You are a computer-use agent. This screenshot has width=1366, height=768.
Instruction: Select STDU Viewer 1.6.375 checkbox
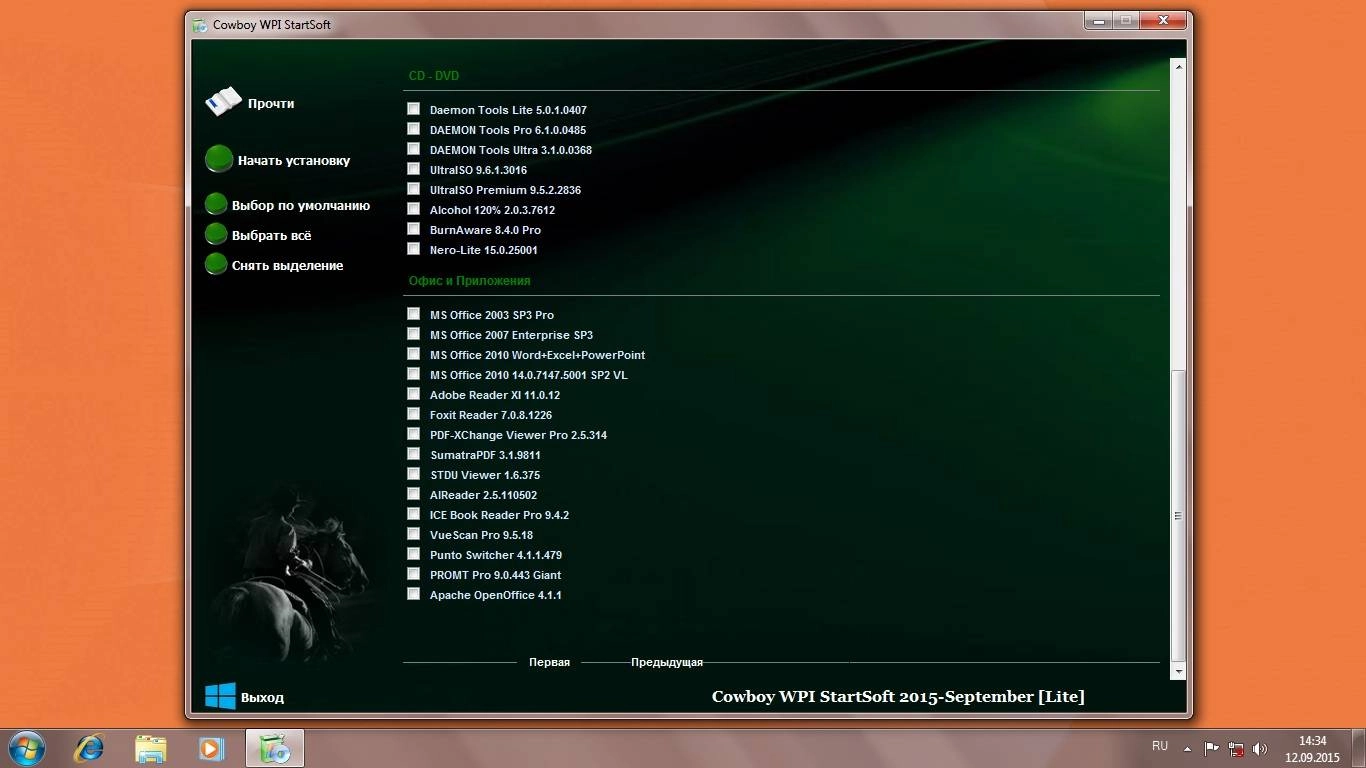(413, 474)
